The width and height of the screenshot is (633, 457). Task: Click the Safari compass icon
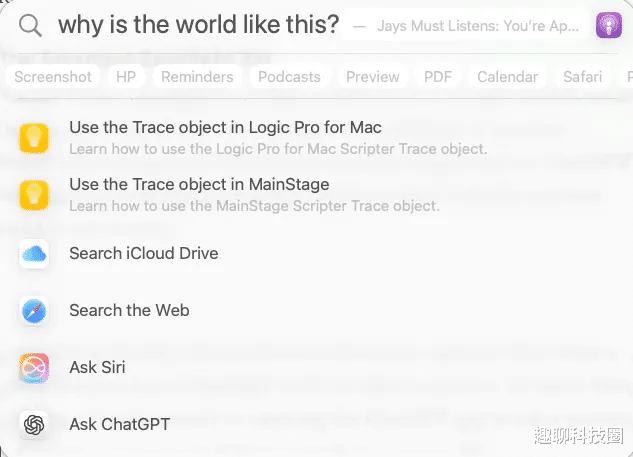click(x=34, y=311)
